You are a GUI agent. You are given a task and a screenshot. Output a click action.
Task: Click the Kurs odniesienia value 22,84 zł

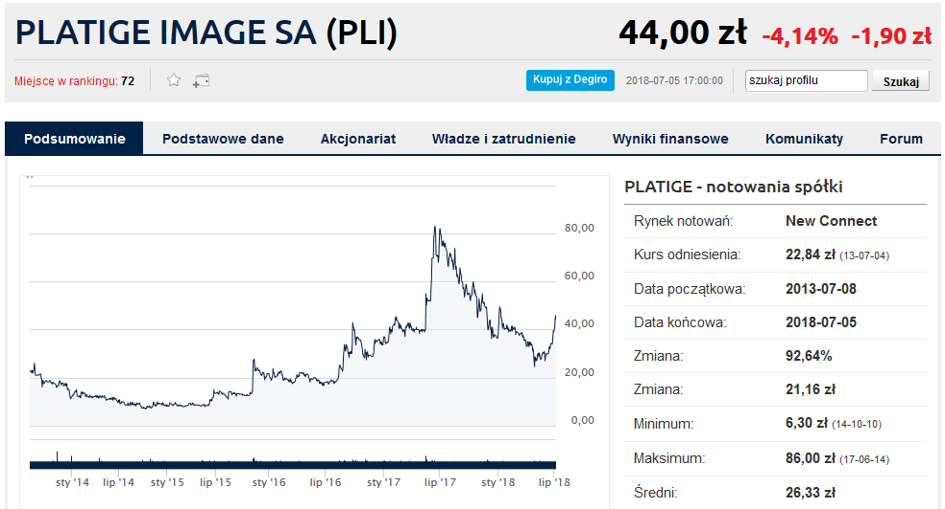tap(810, 255)
